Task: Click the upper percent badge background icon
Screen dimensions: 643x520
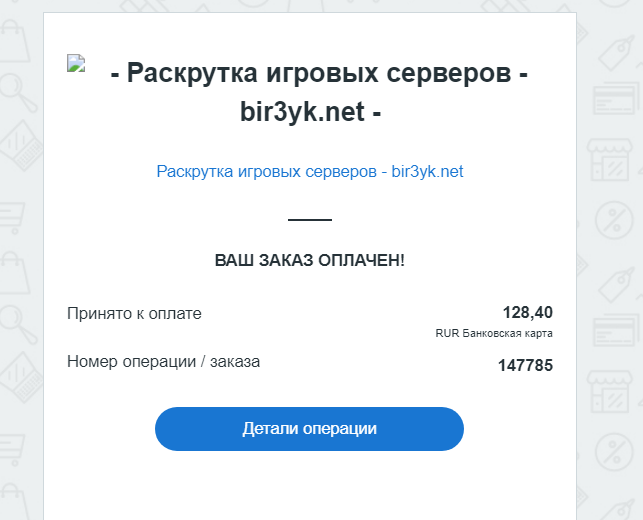Action: pyautogui.click(x=612, y=219)
